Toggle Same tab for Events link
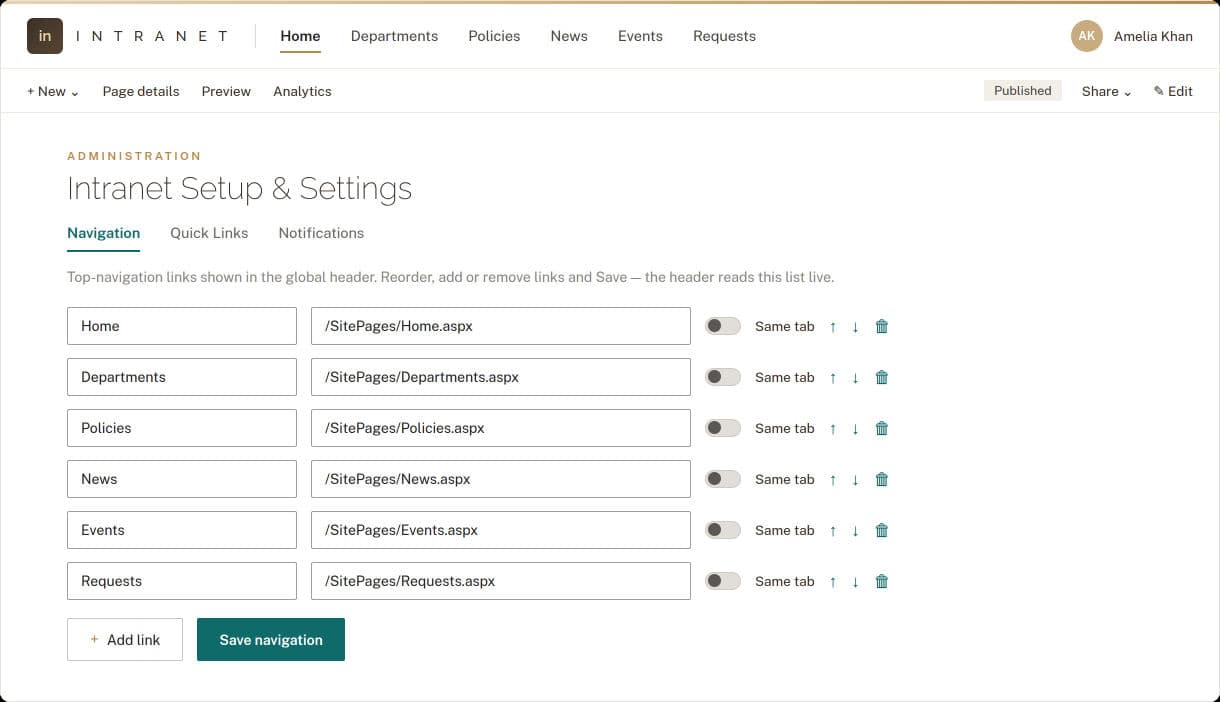Image resolution: width=1220 pixels, height=702 pixels. coord(723,530)
